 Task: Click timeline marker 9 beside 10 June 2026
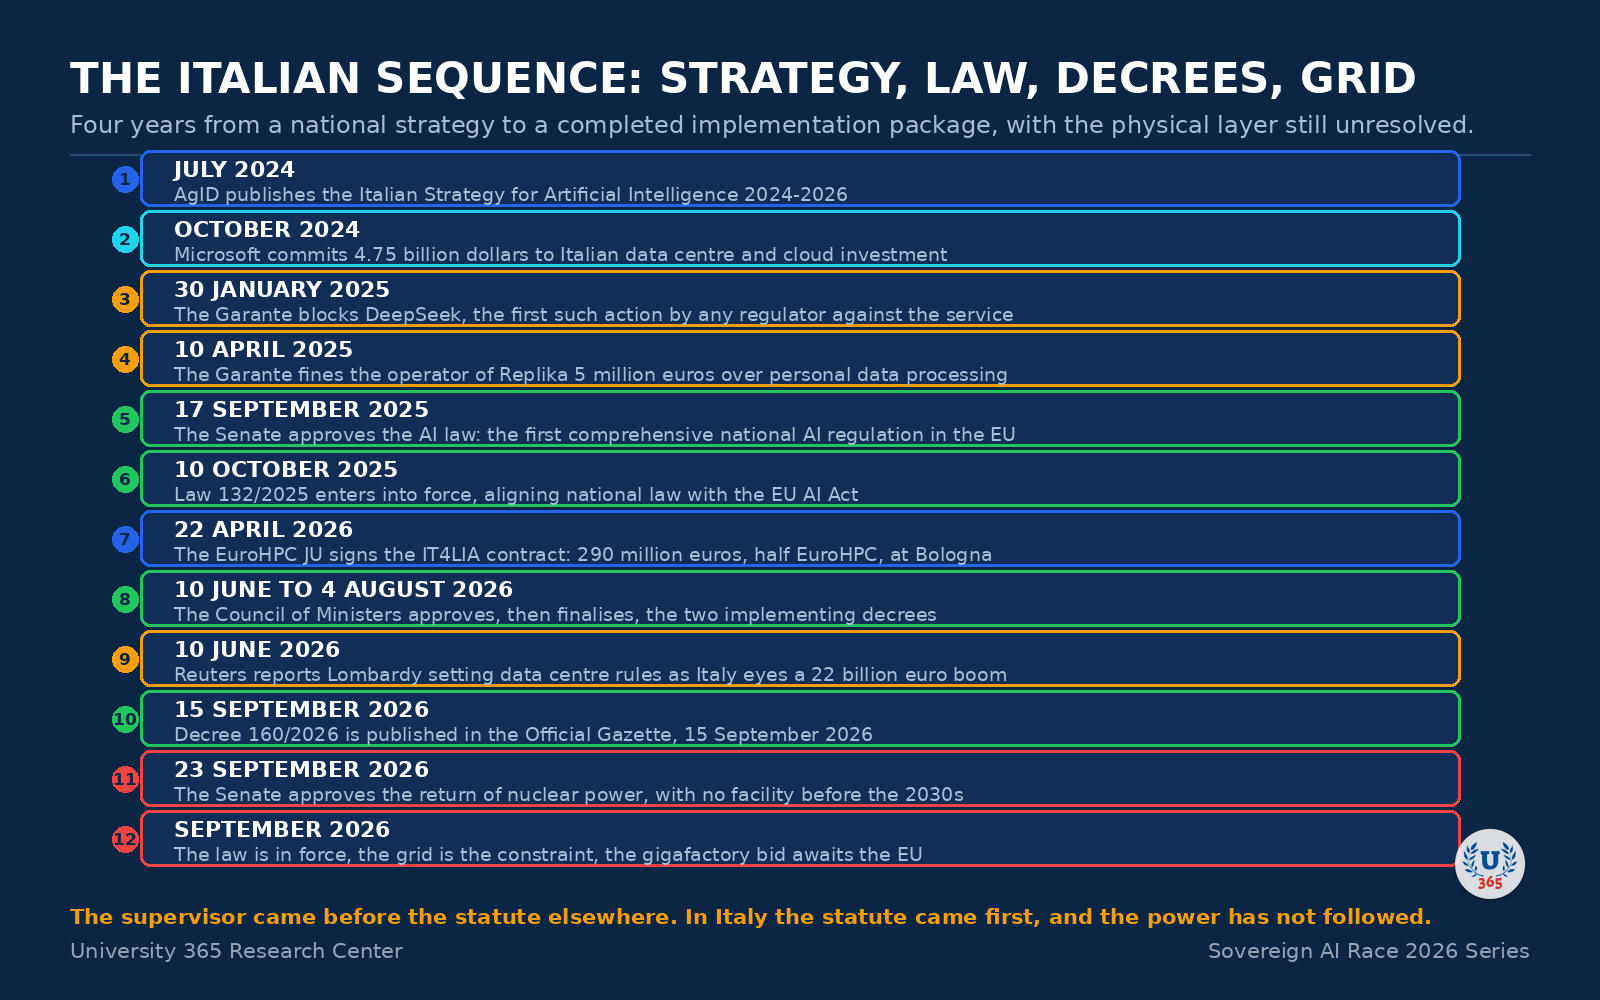click(125, 659)
